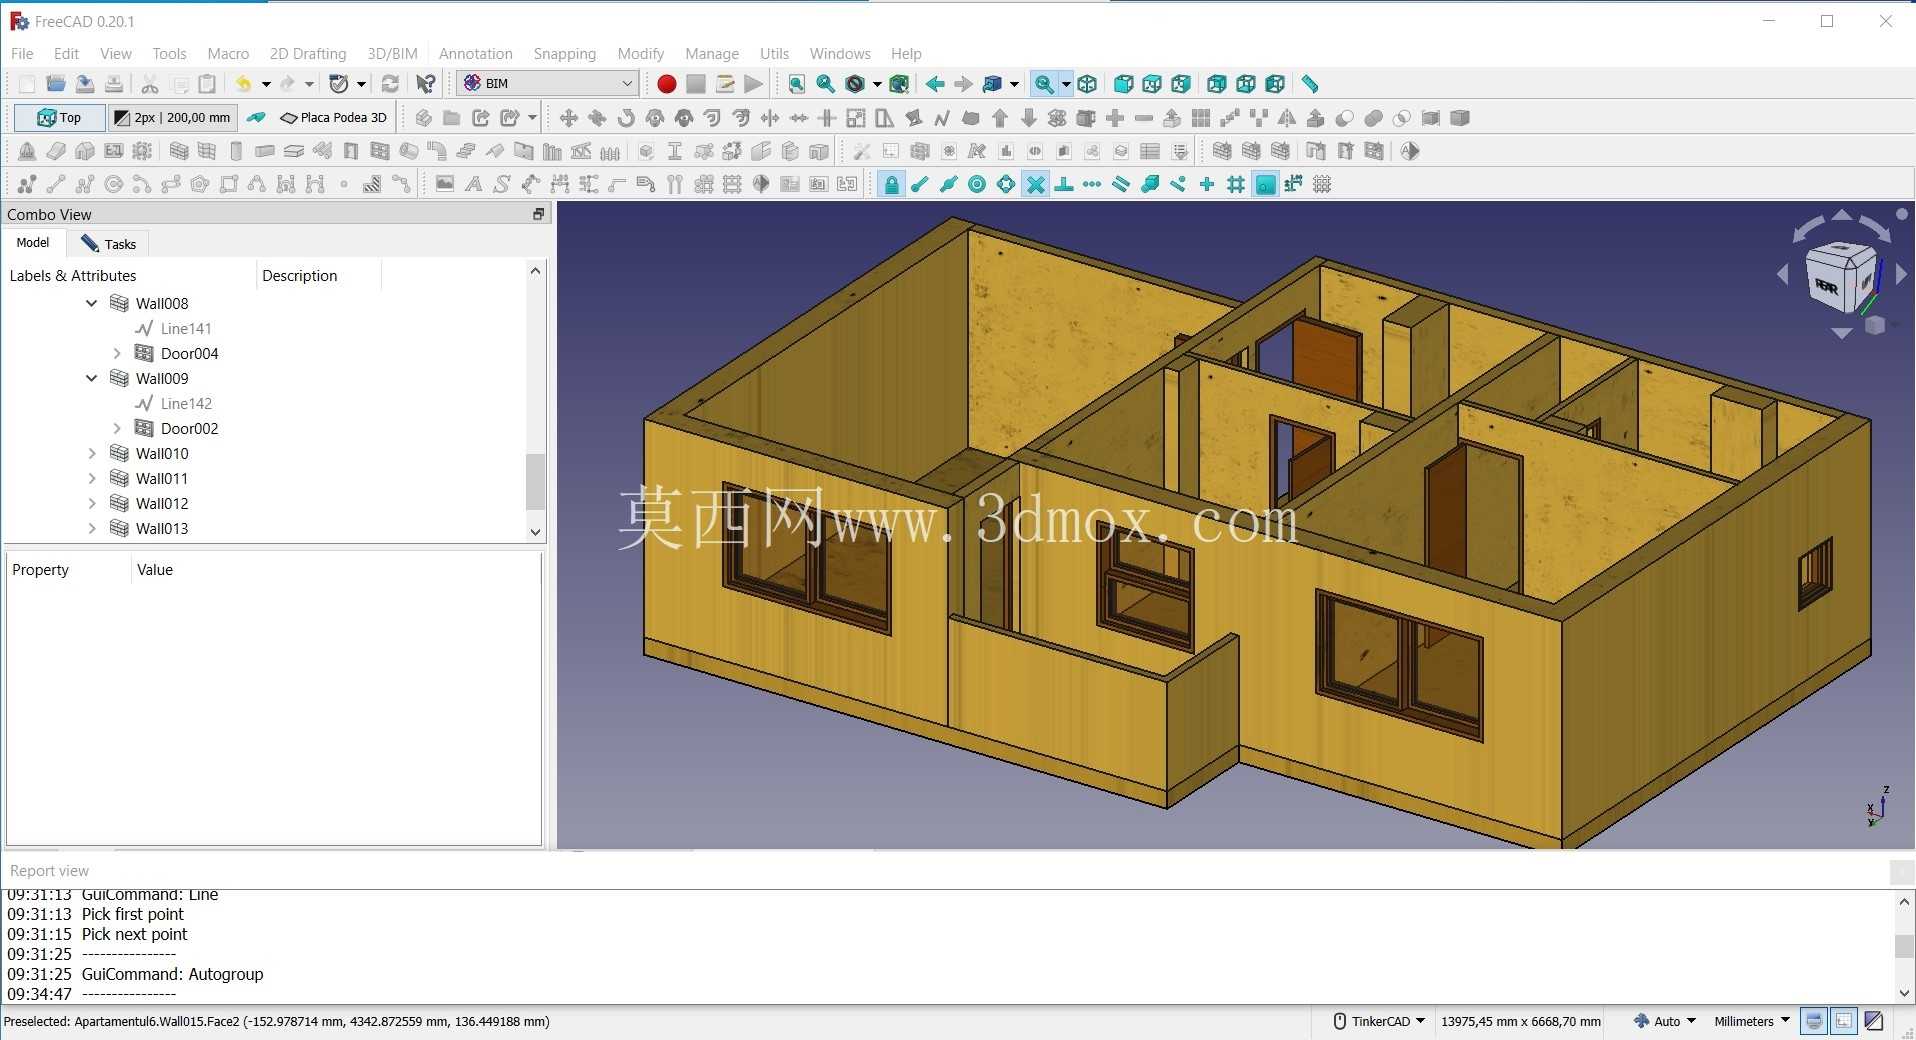Viewport: 1916px width, 1040px height.
Task: Toggle Snap Center circle icon
Action: 977,184
